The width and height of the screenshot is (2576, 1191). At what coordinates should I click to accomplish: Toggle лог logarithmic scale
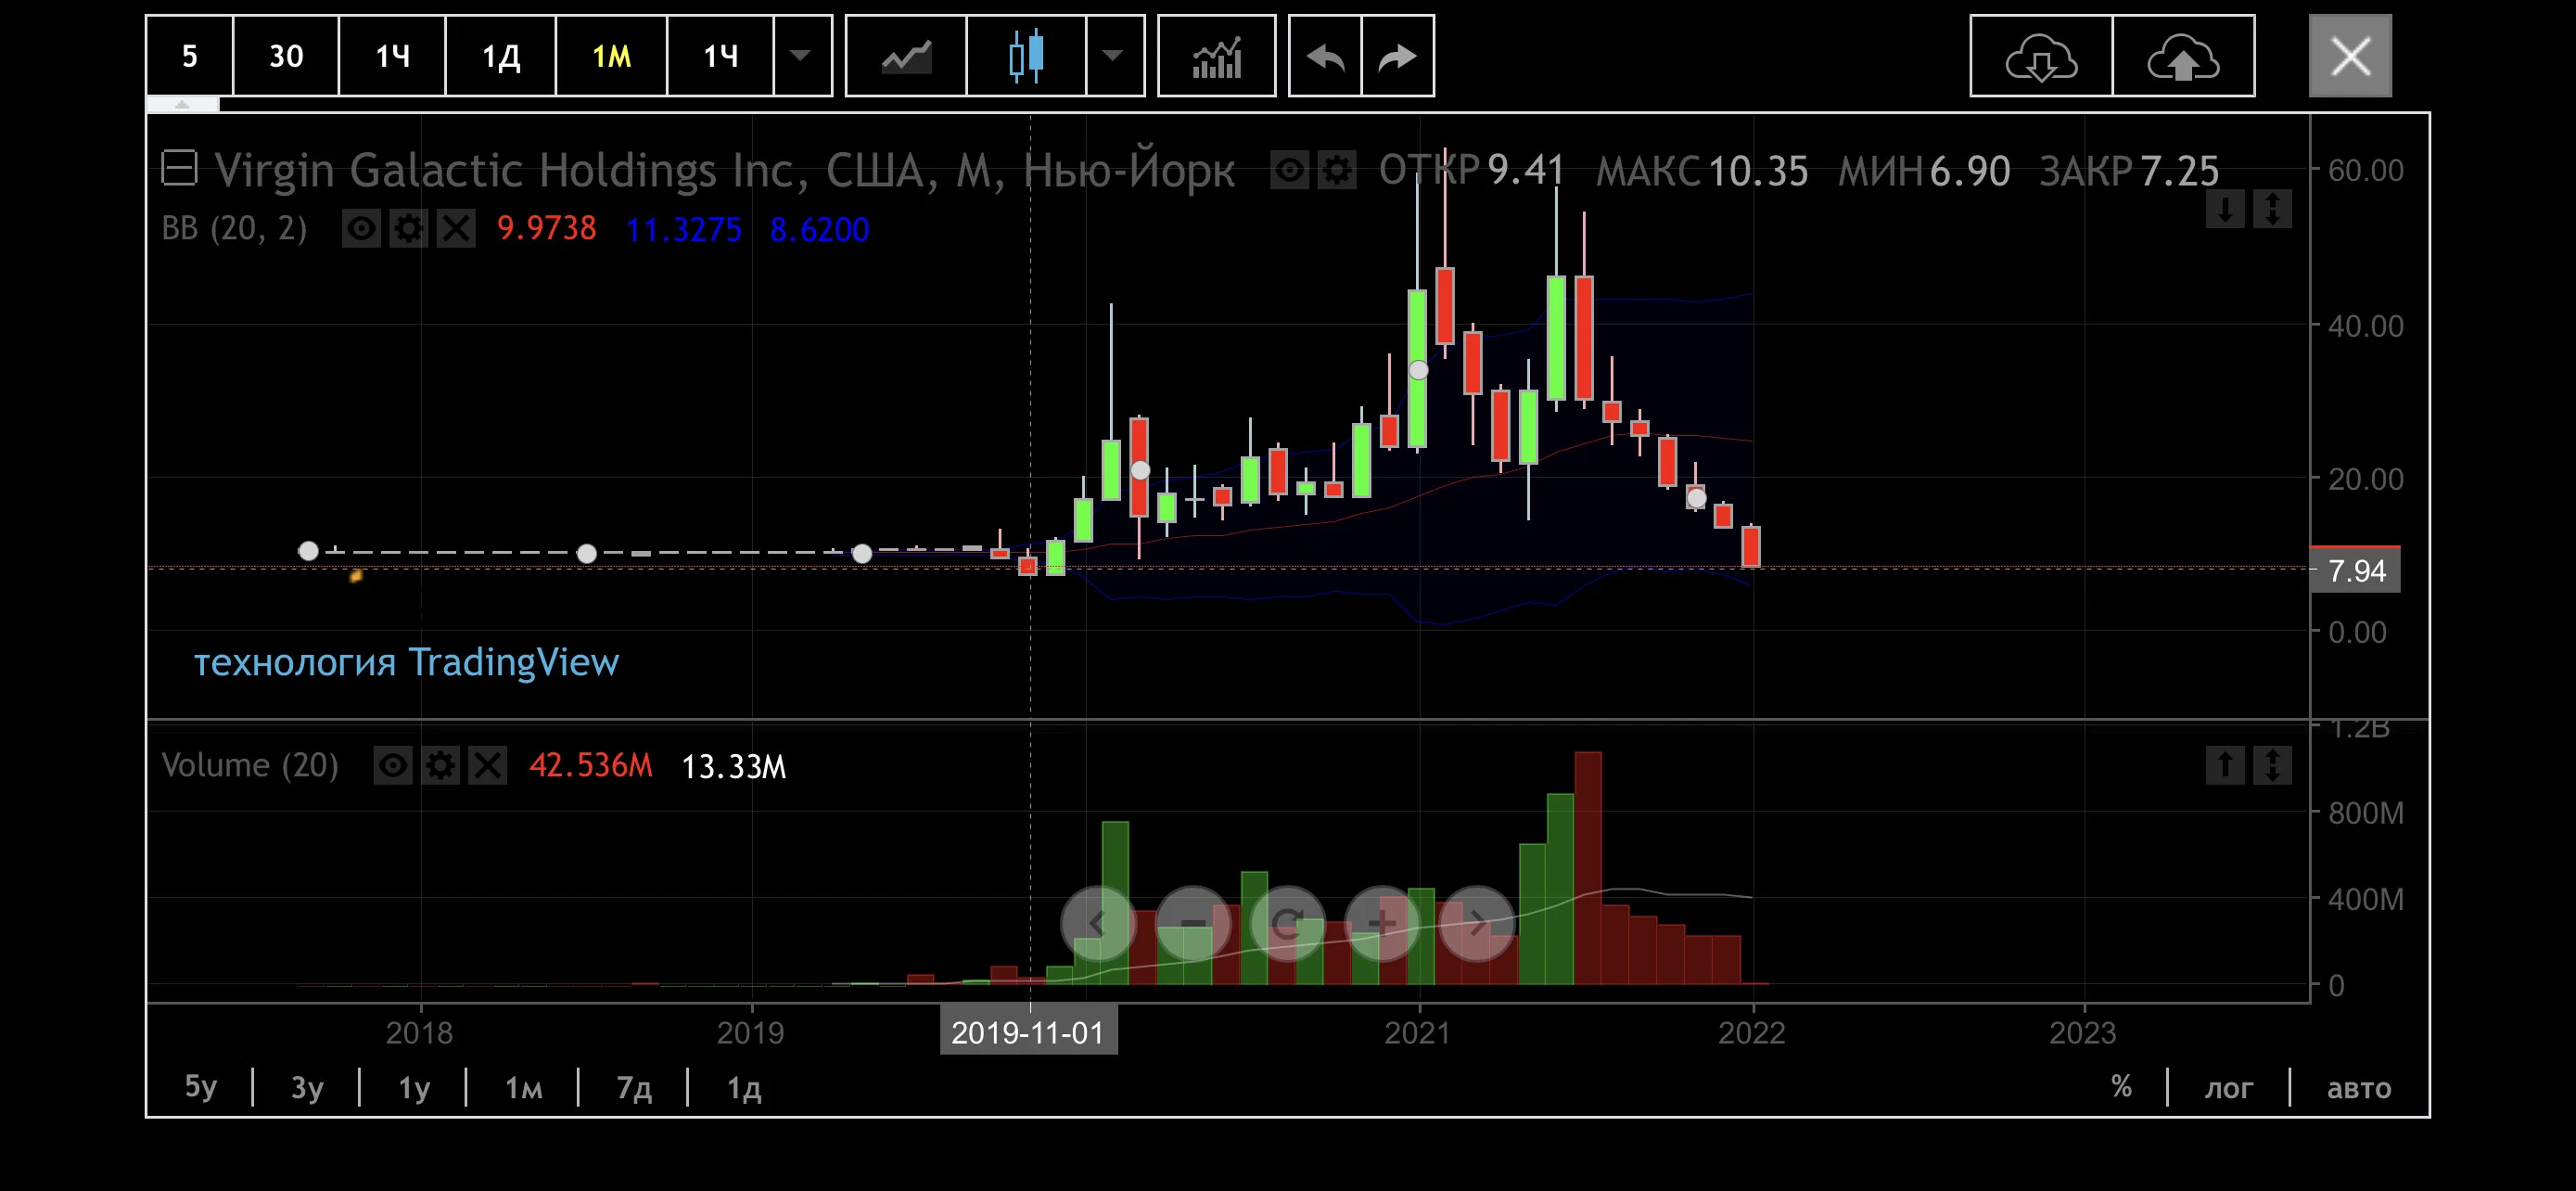(2228, 1087)
